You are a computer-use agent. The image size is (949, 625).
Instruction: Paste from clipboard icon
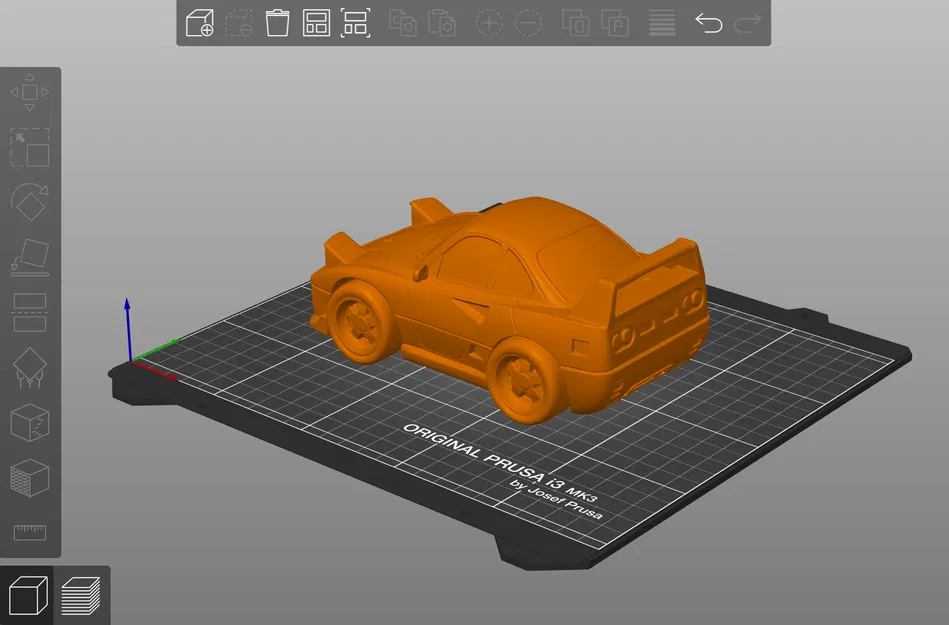tap(442, 23)
